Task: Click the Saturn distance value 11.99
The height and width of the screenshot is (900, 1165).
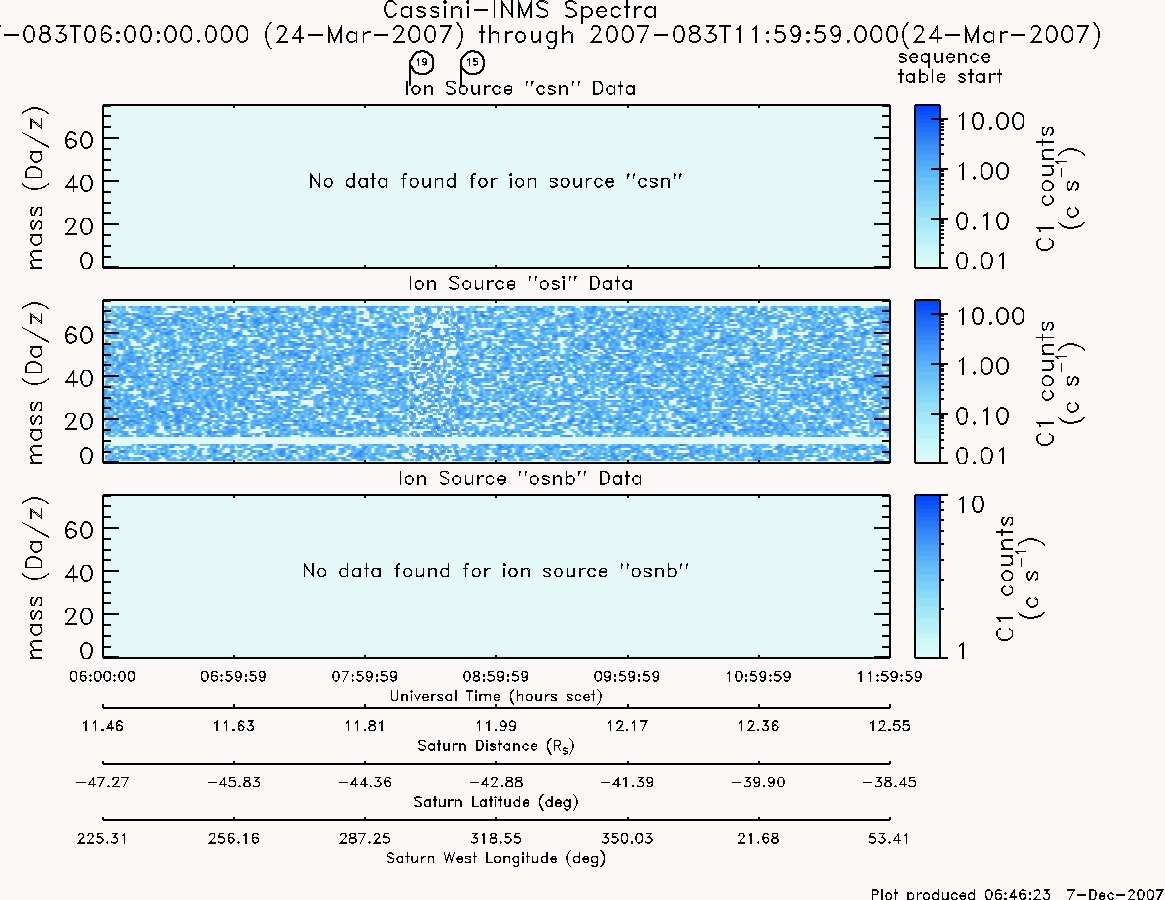Action: point(496,726)
